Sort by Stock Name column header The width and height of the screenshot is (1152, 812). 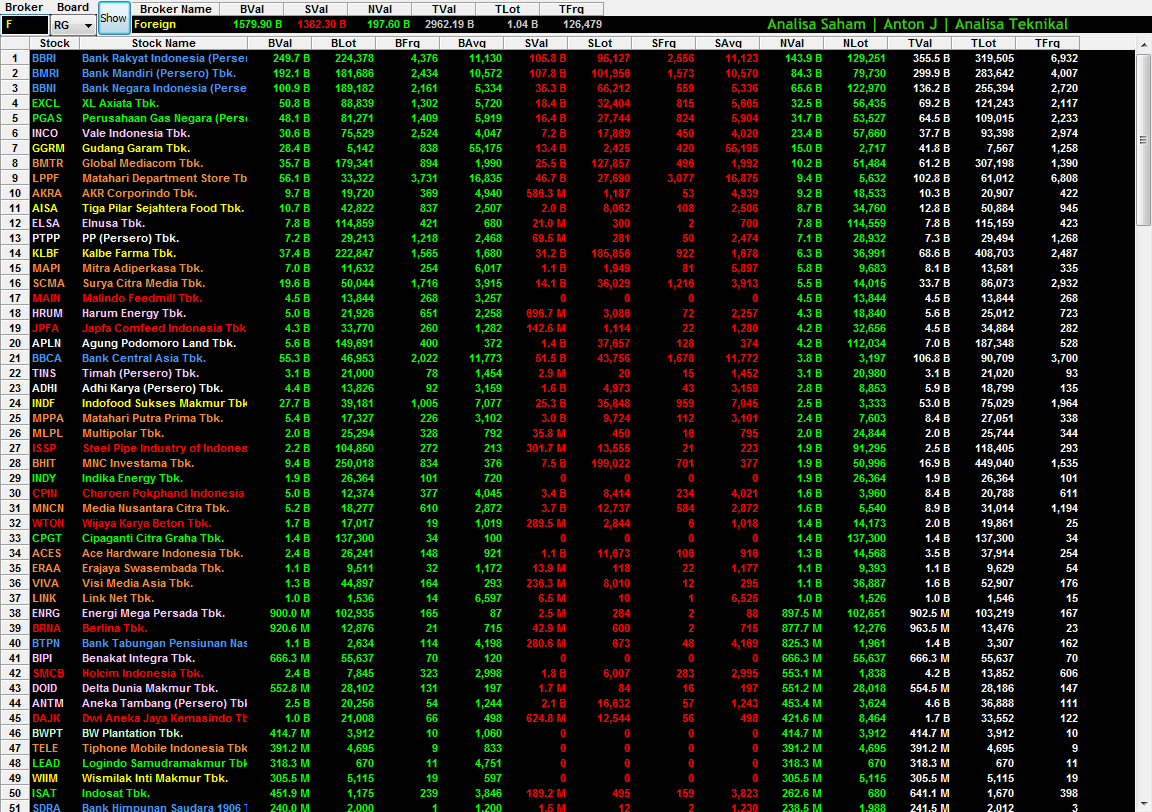(x=163, y=43)
